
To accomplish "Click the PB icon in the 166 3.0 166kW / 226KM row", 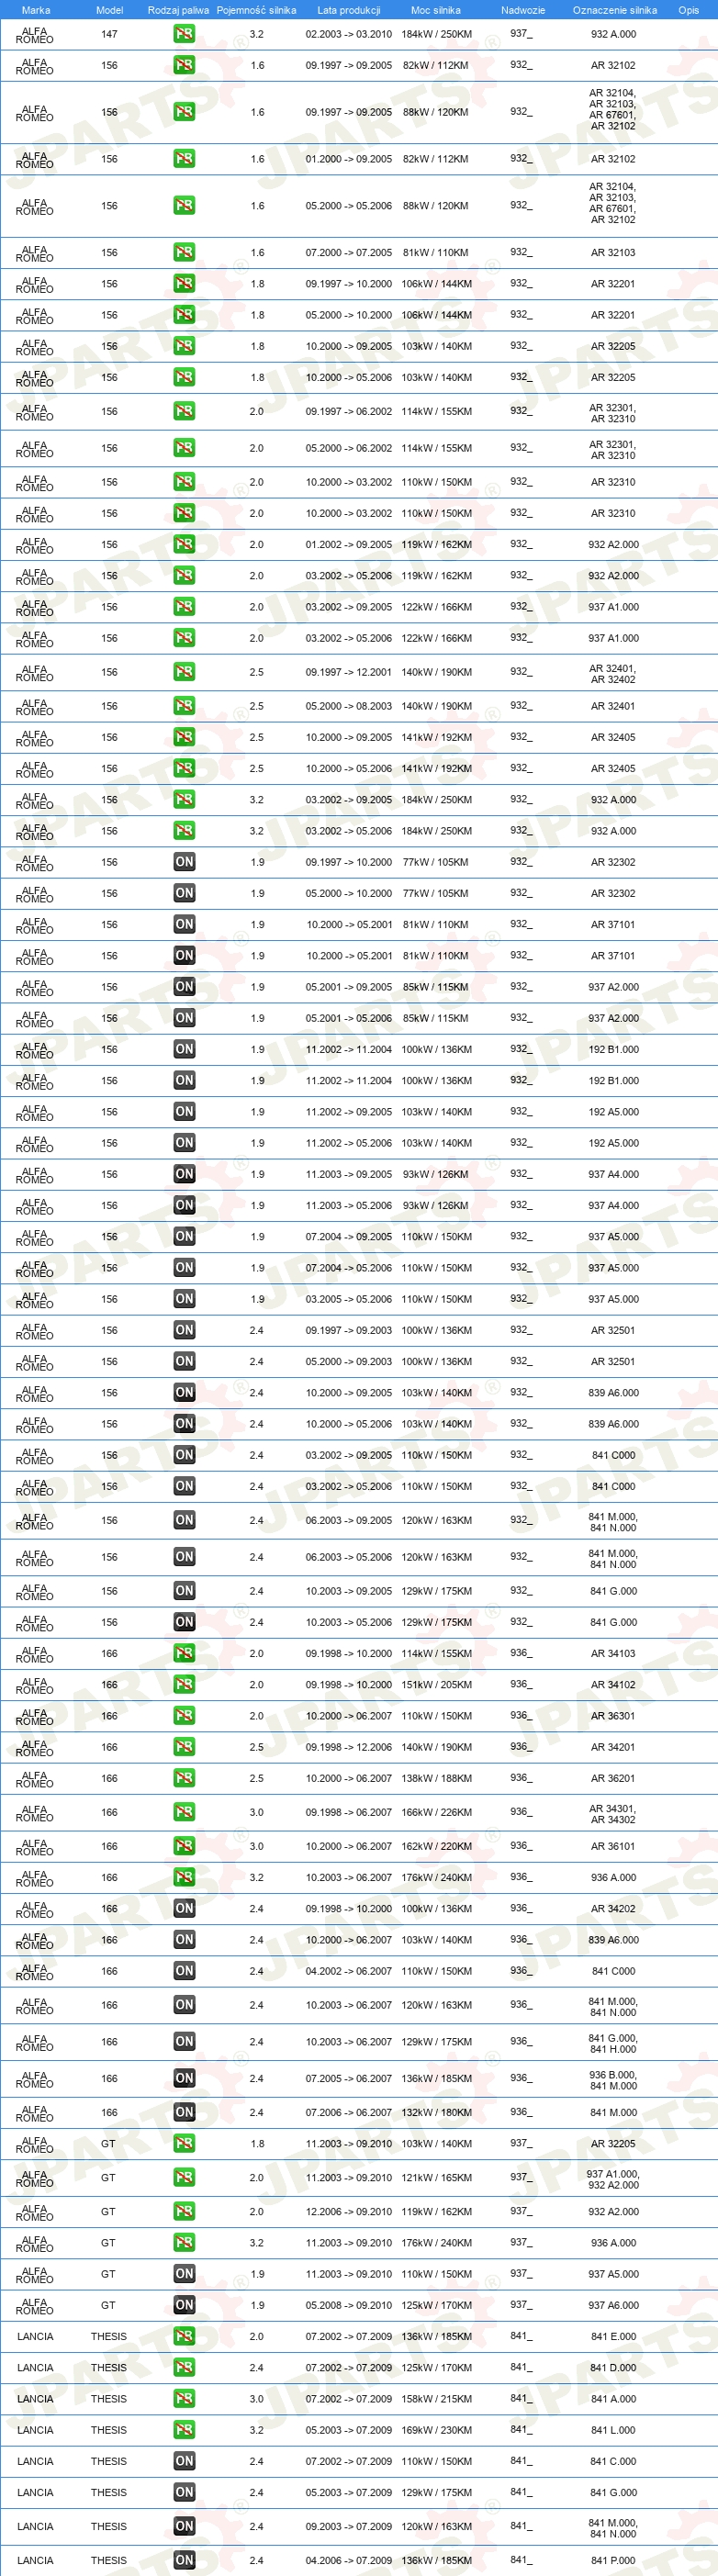I will pyautogui.click(x=184, y=1812).
